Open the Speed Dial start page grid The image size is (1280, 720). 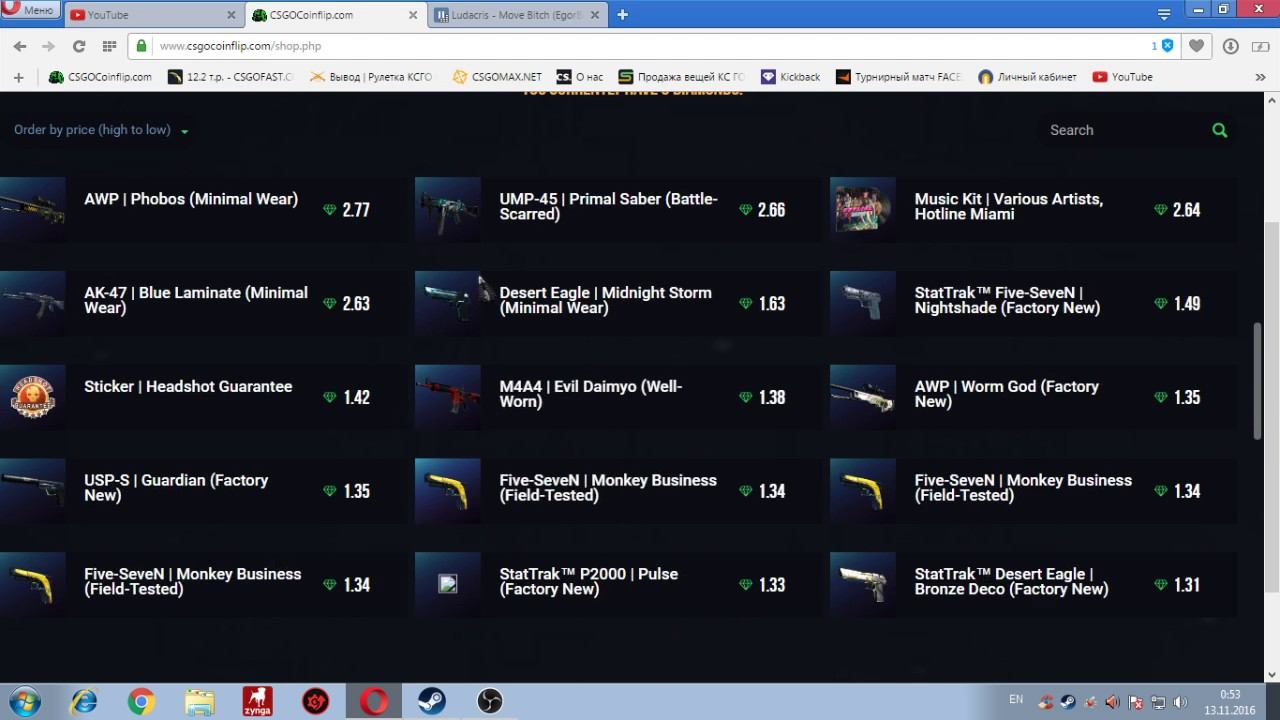click(x=109, y=46)
